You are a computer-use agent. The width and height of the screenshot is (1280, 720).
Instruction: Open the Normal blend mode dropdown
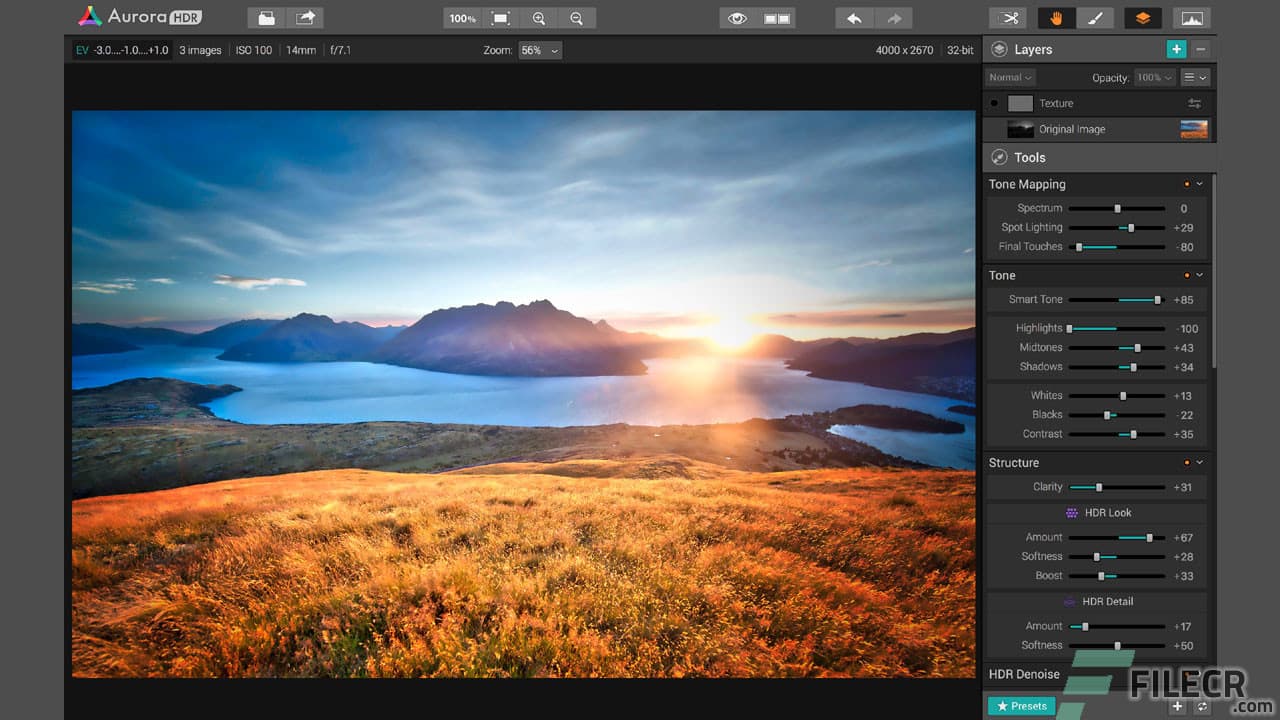[x=1009, y=77]
